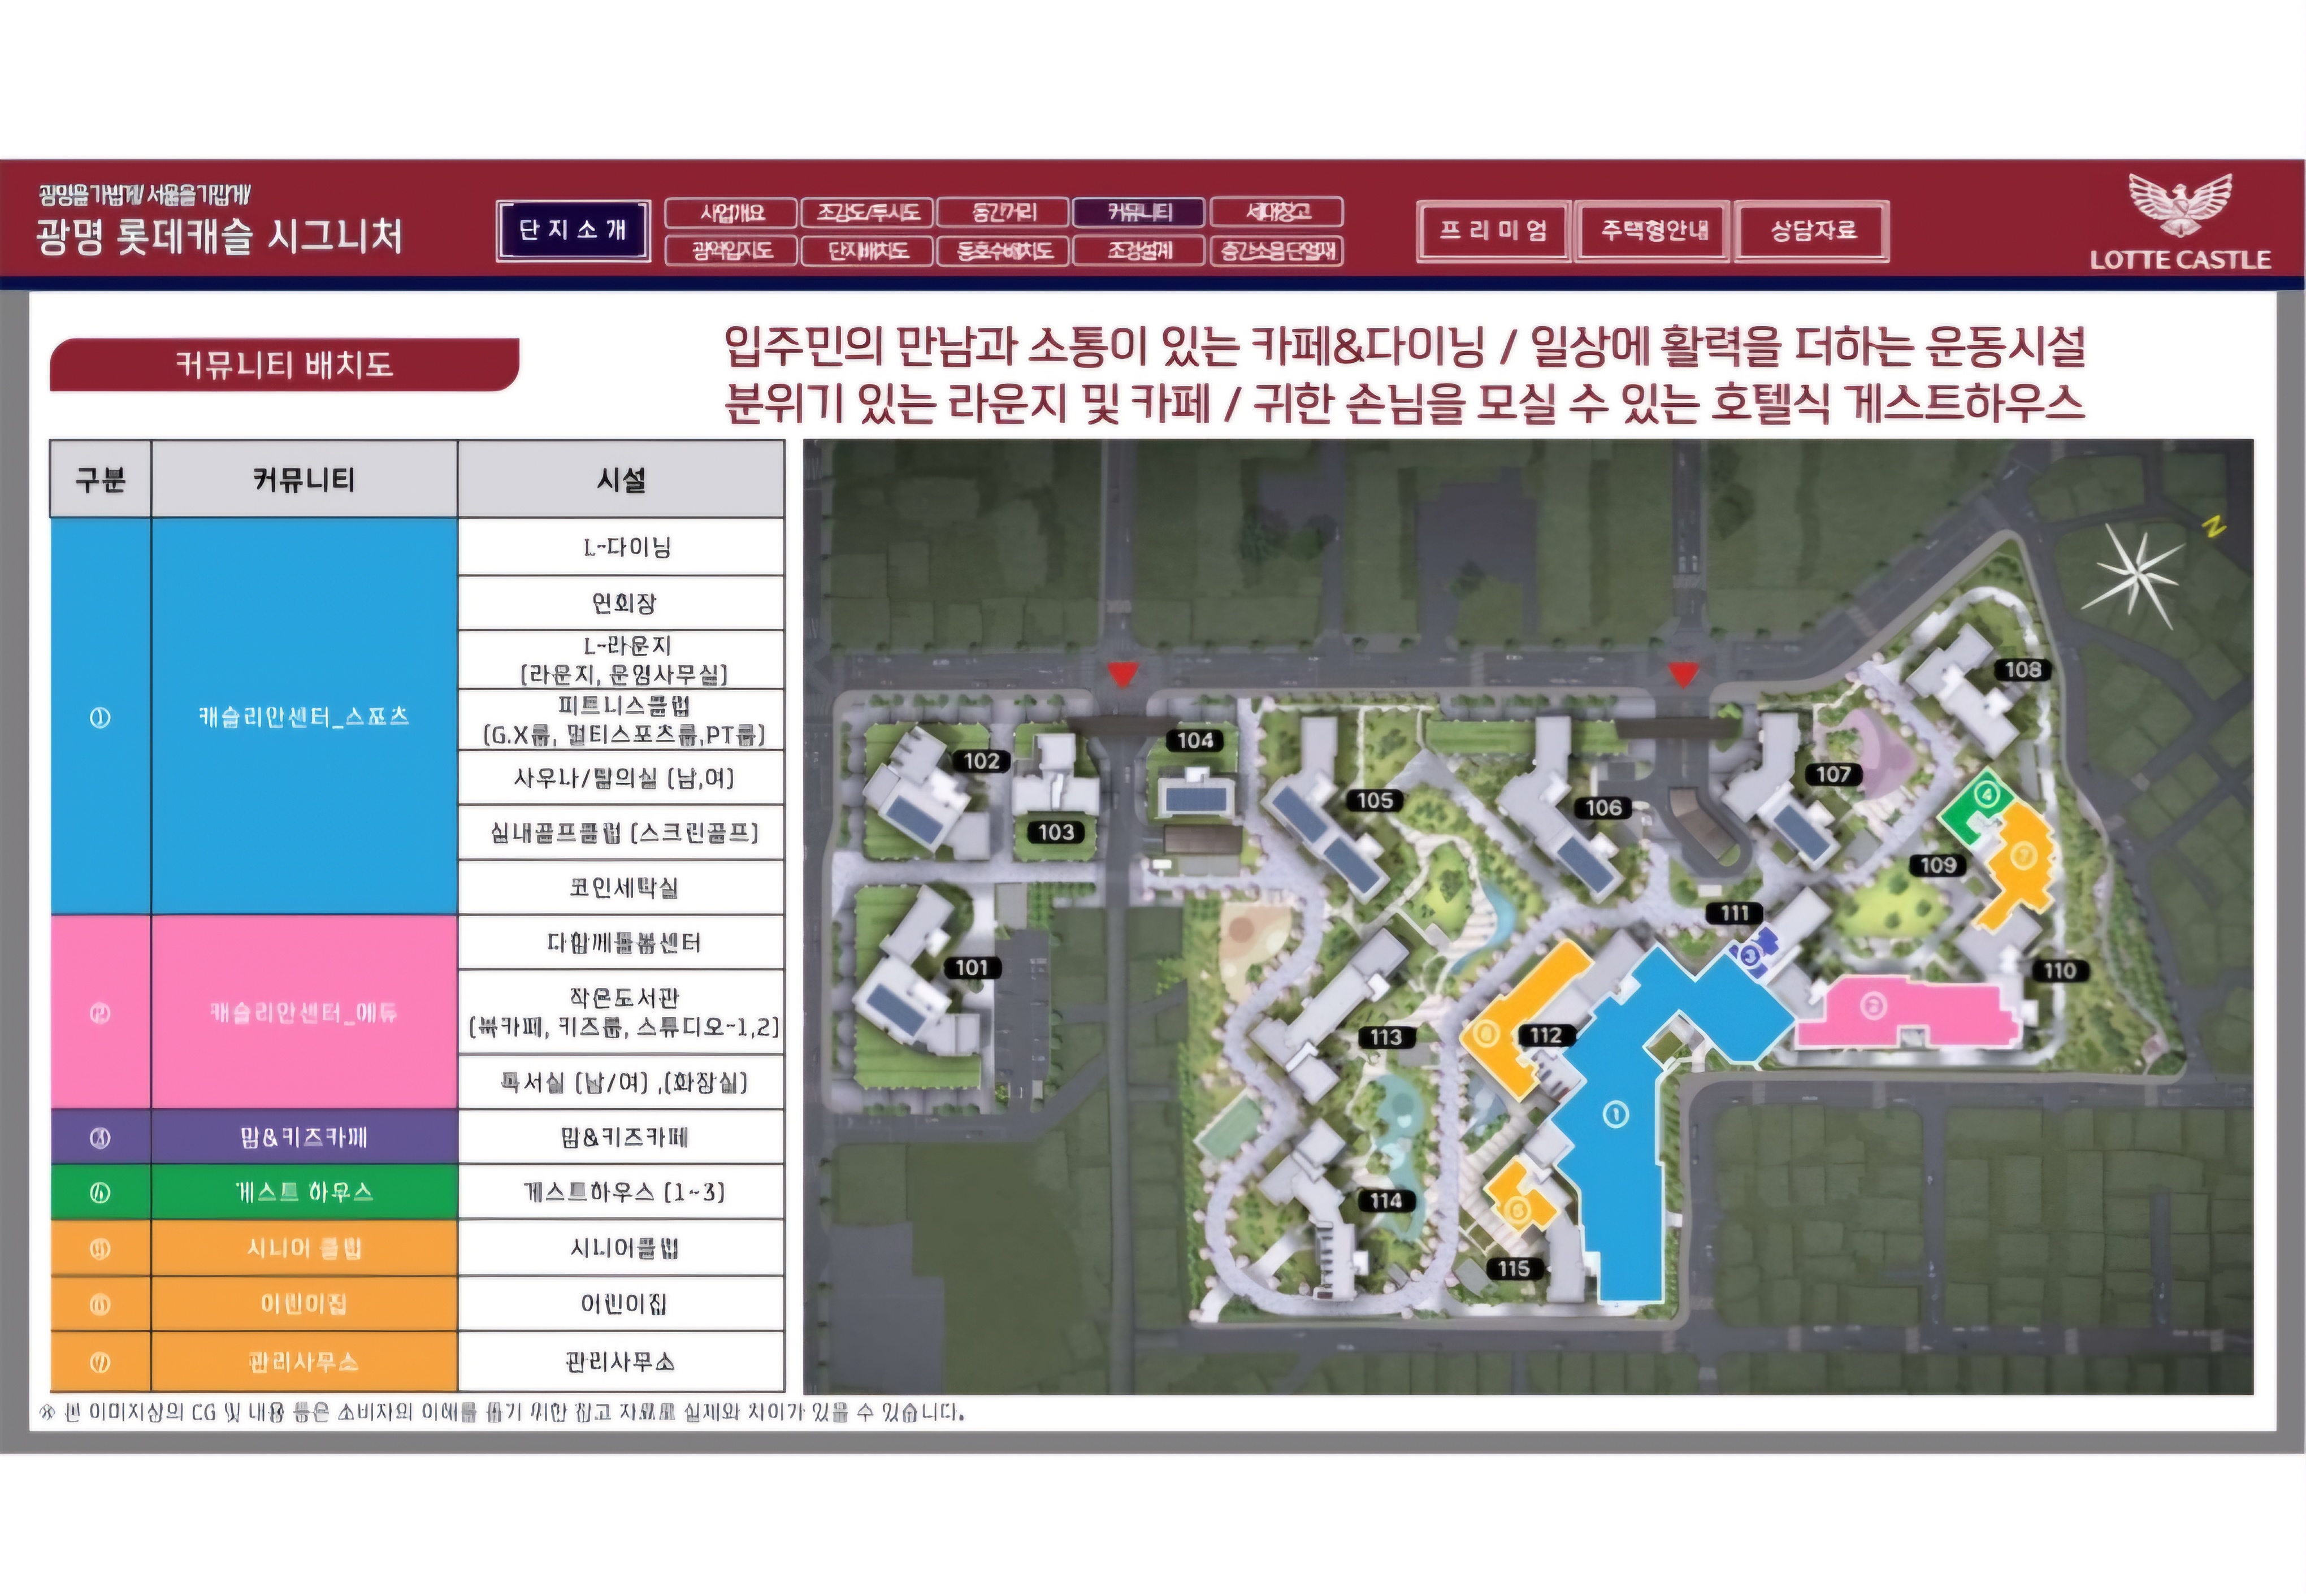This screenshot has width=2306, height=1596.
Task: Select building label 113 on the map
Action: 1386,1037
